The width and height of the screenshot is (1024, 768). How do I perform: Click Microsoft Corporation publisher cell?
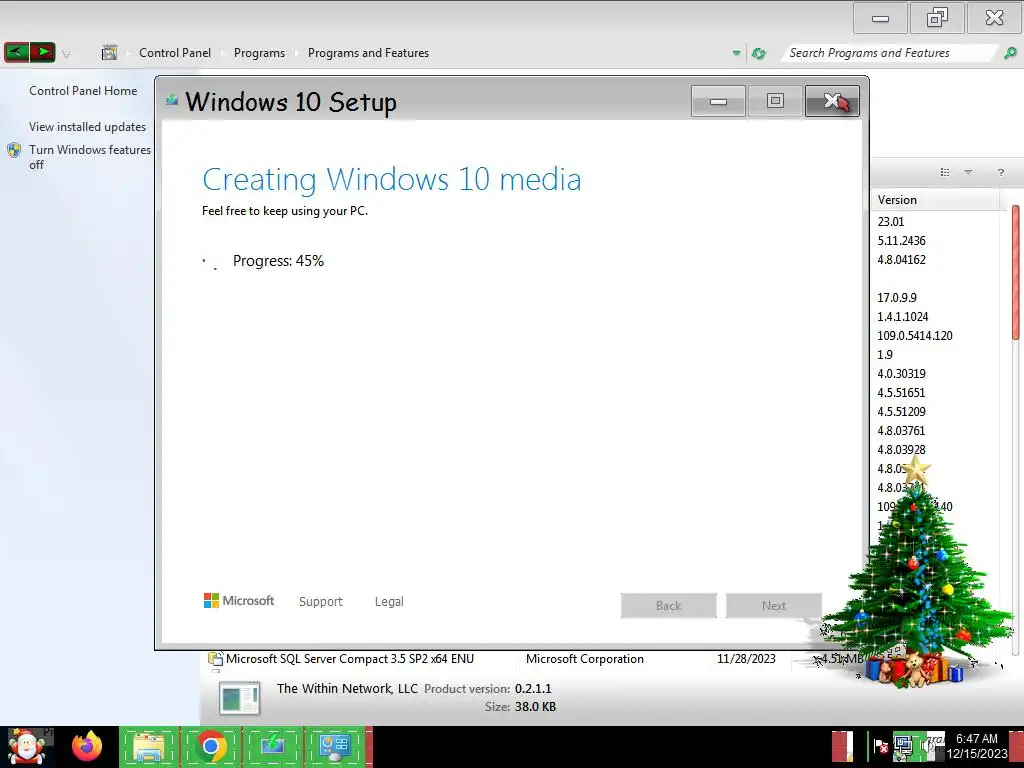click(584, 659)
